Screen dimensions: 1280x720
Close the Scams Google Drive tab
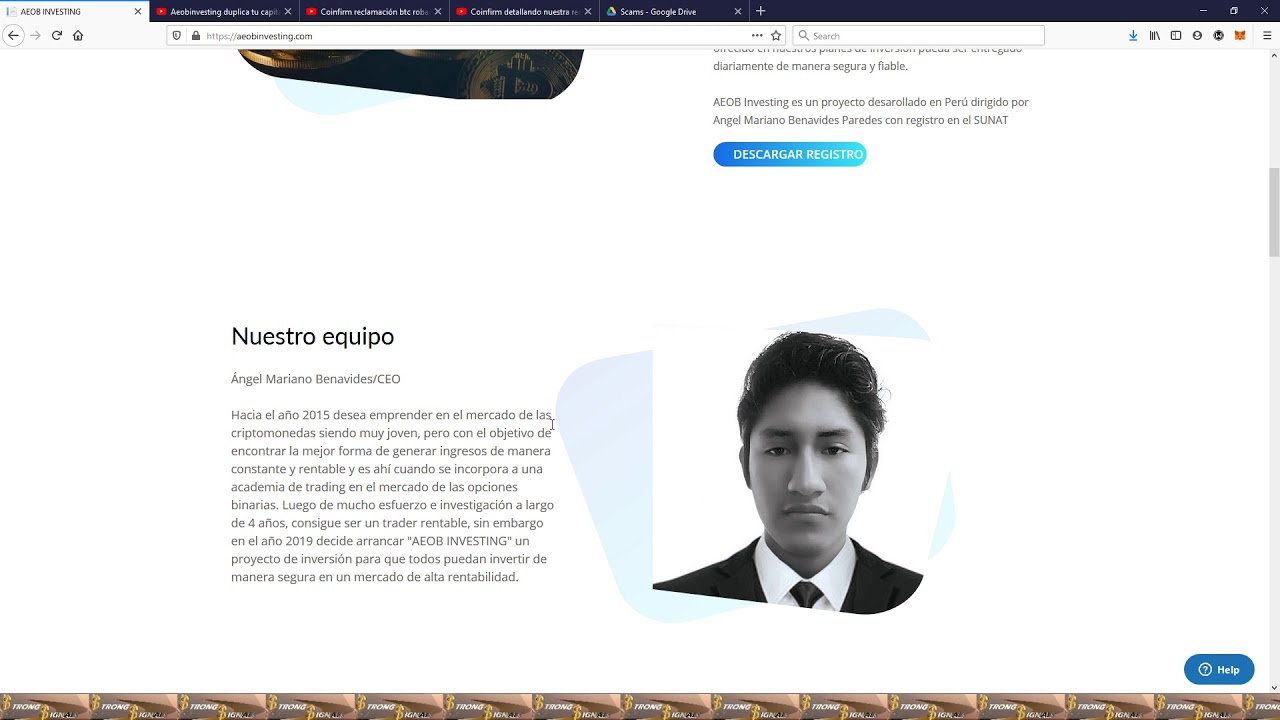tap(738, 11)
